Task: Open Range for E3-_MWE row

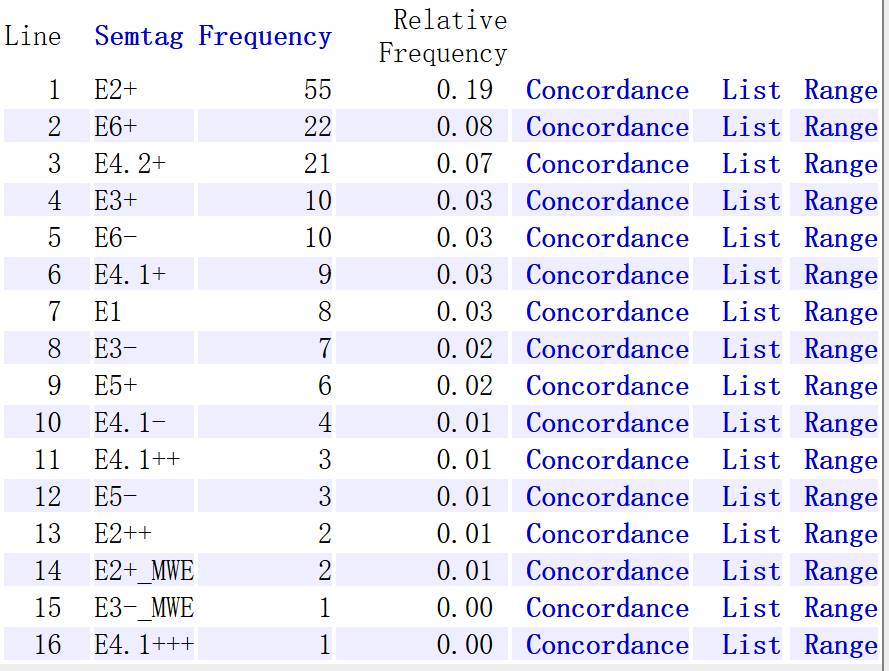Action: coord(840,608)
